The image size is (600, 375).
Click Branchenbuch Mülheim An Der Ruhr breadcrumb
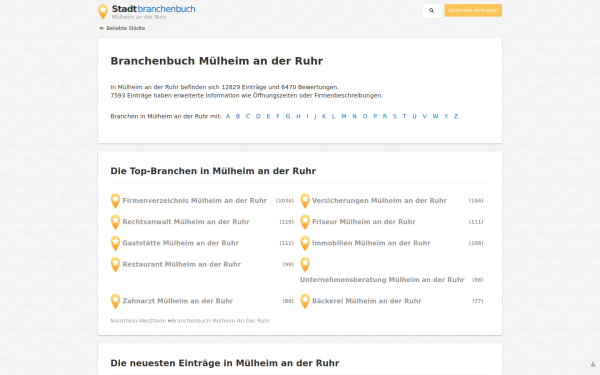point(220,321)
